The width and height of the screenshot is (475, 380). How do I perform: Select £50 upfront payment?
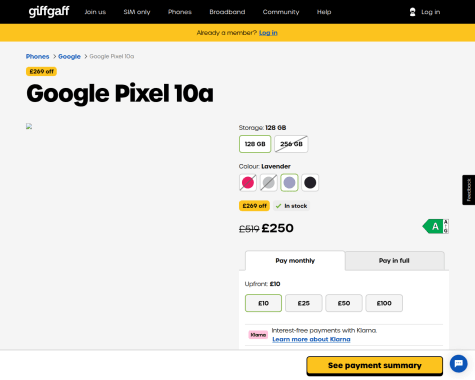pos(344,303)
